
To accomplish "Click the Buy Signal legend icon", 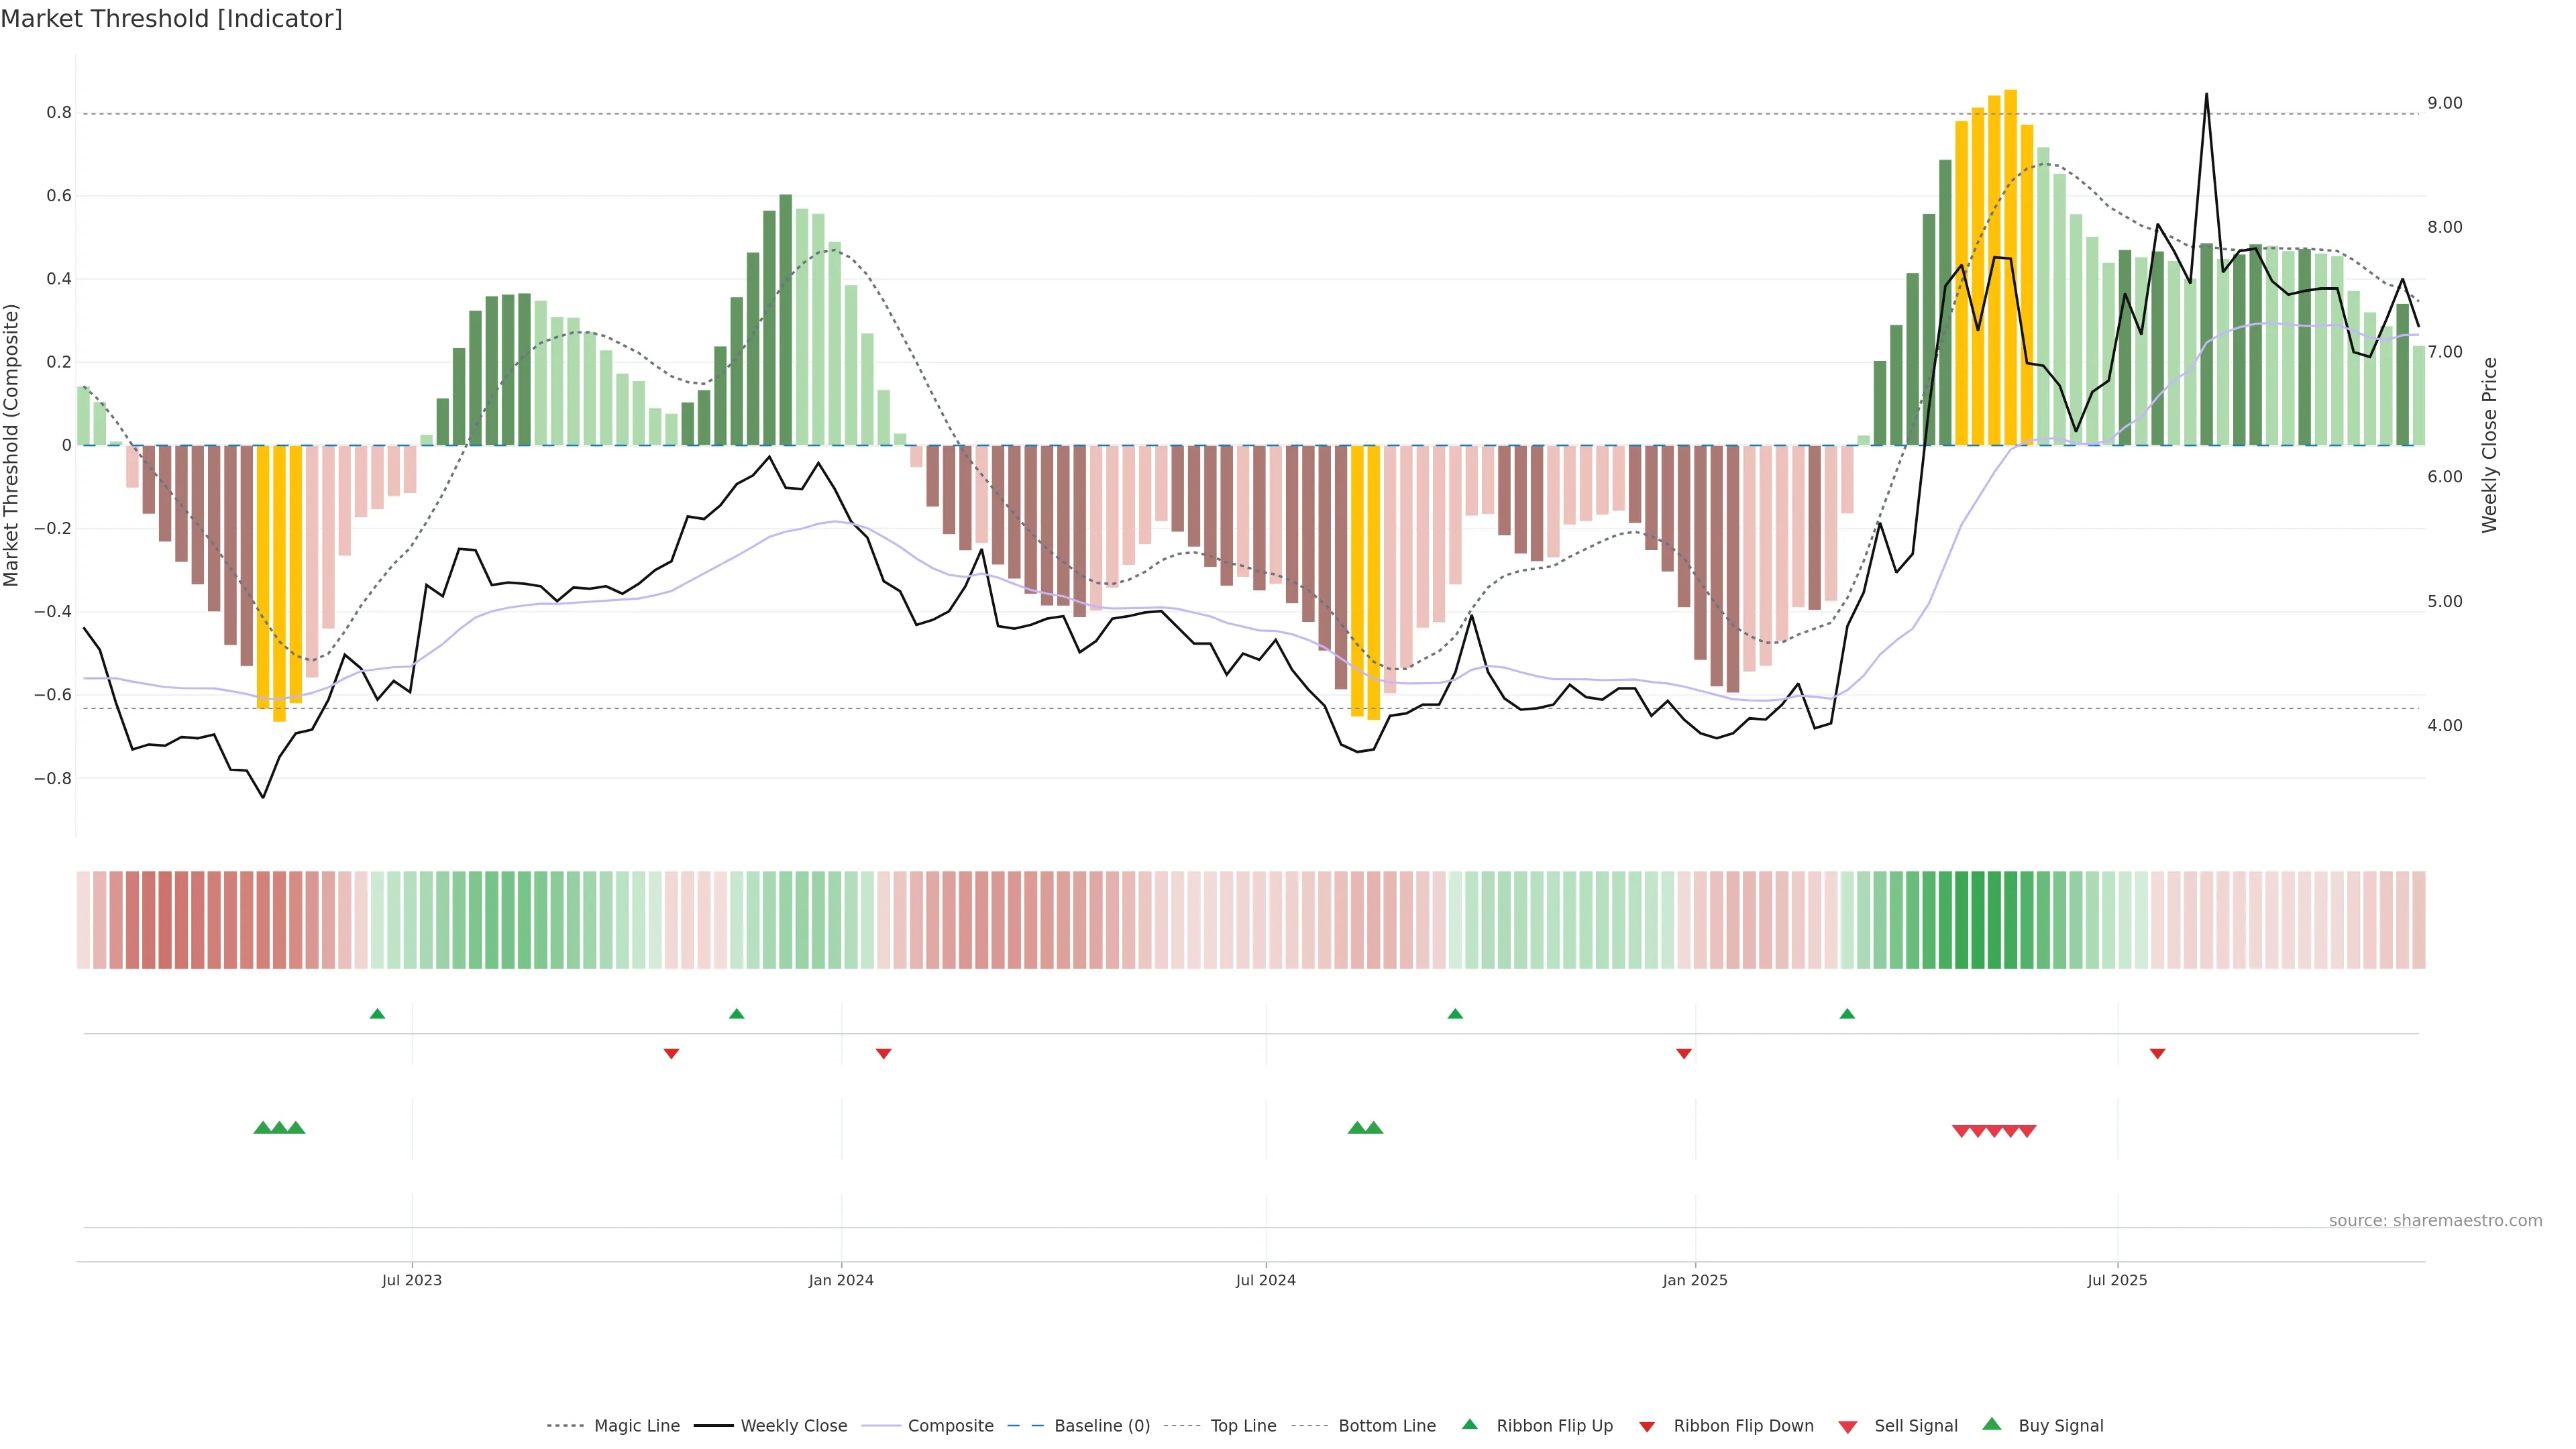I will (x=1992, y=1425).
